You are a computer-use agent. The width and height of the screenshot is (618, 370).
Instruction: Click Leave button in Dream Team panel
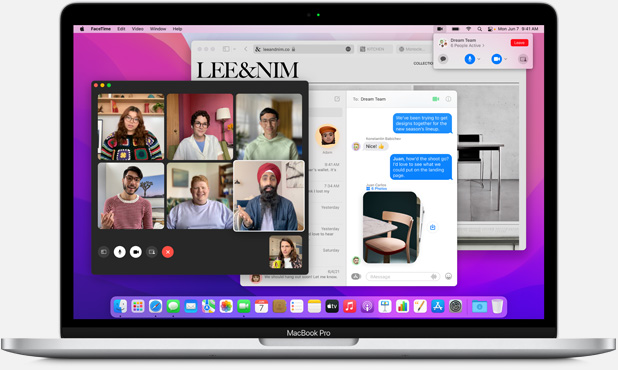pyautogui.click(x=519, y=43)
